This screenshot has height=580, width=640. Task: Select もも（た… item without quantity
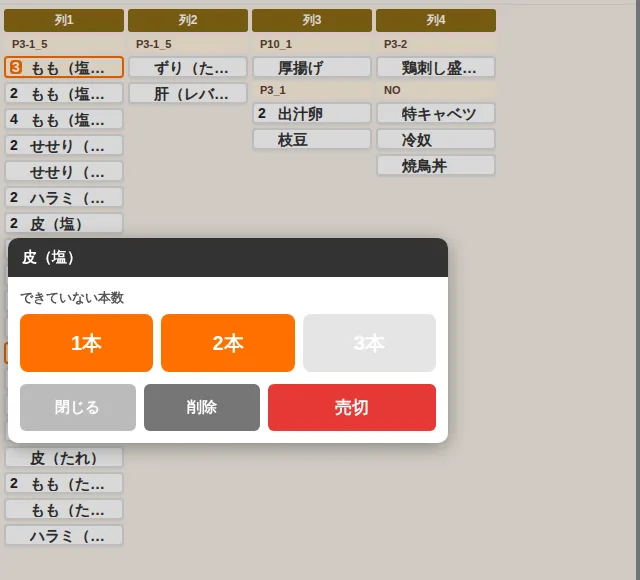(x=64, y=510)
